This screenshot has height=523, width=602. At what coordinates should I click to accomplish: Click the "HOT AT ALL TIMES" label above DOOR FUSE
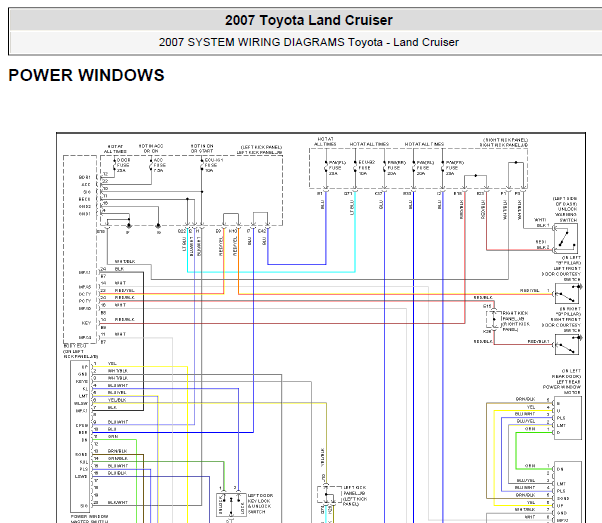[115, 149]
